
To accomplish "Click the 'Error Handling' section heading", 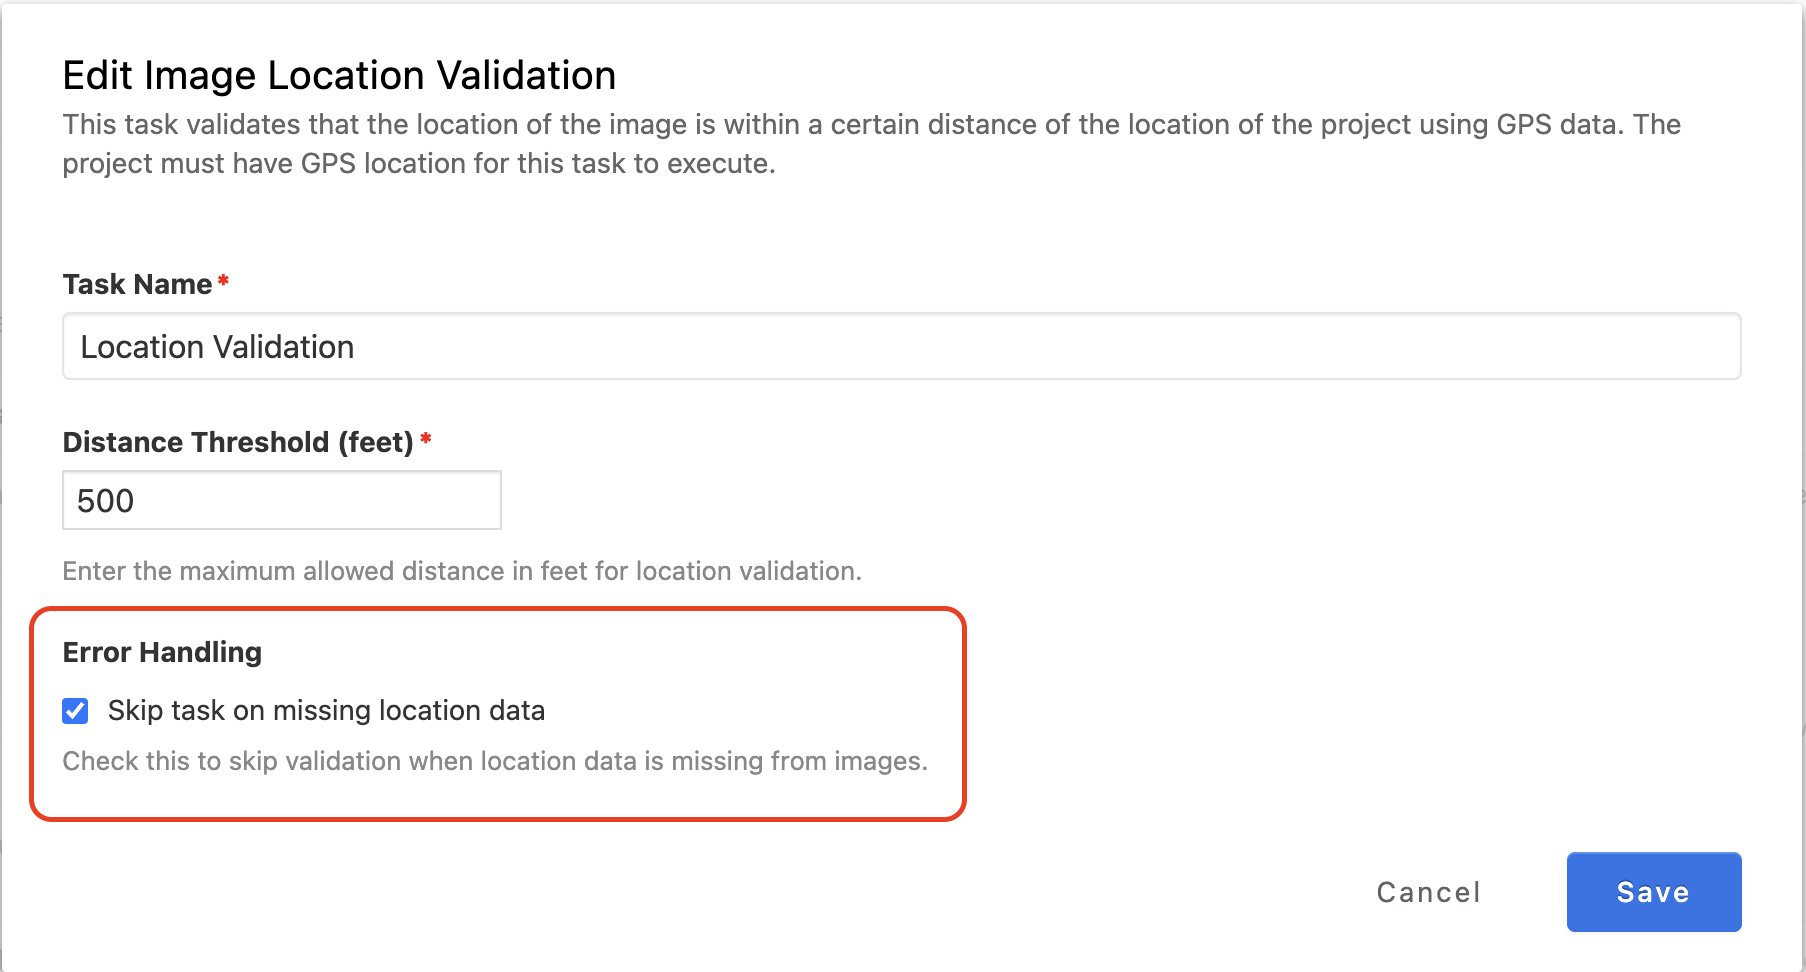I will 162,652.
